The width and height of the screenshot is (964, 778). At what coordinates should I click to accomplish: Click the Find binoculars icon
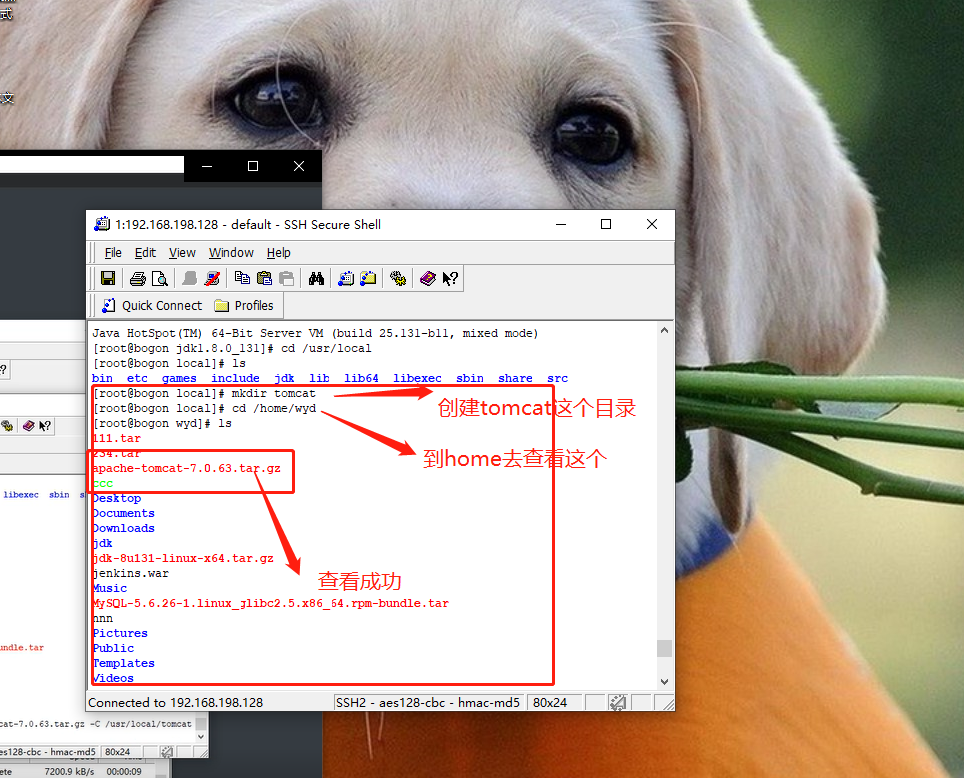coord(316,279)
